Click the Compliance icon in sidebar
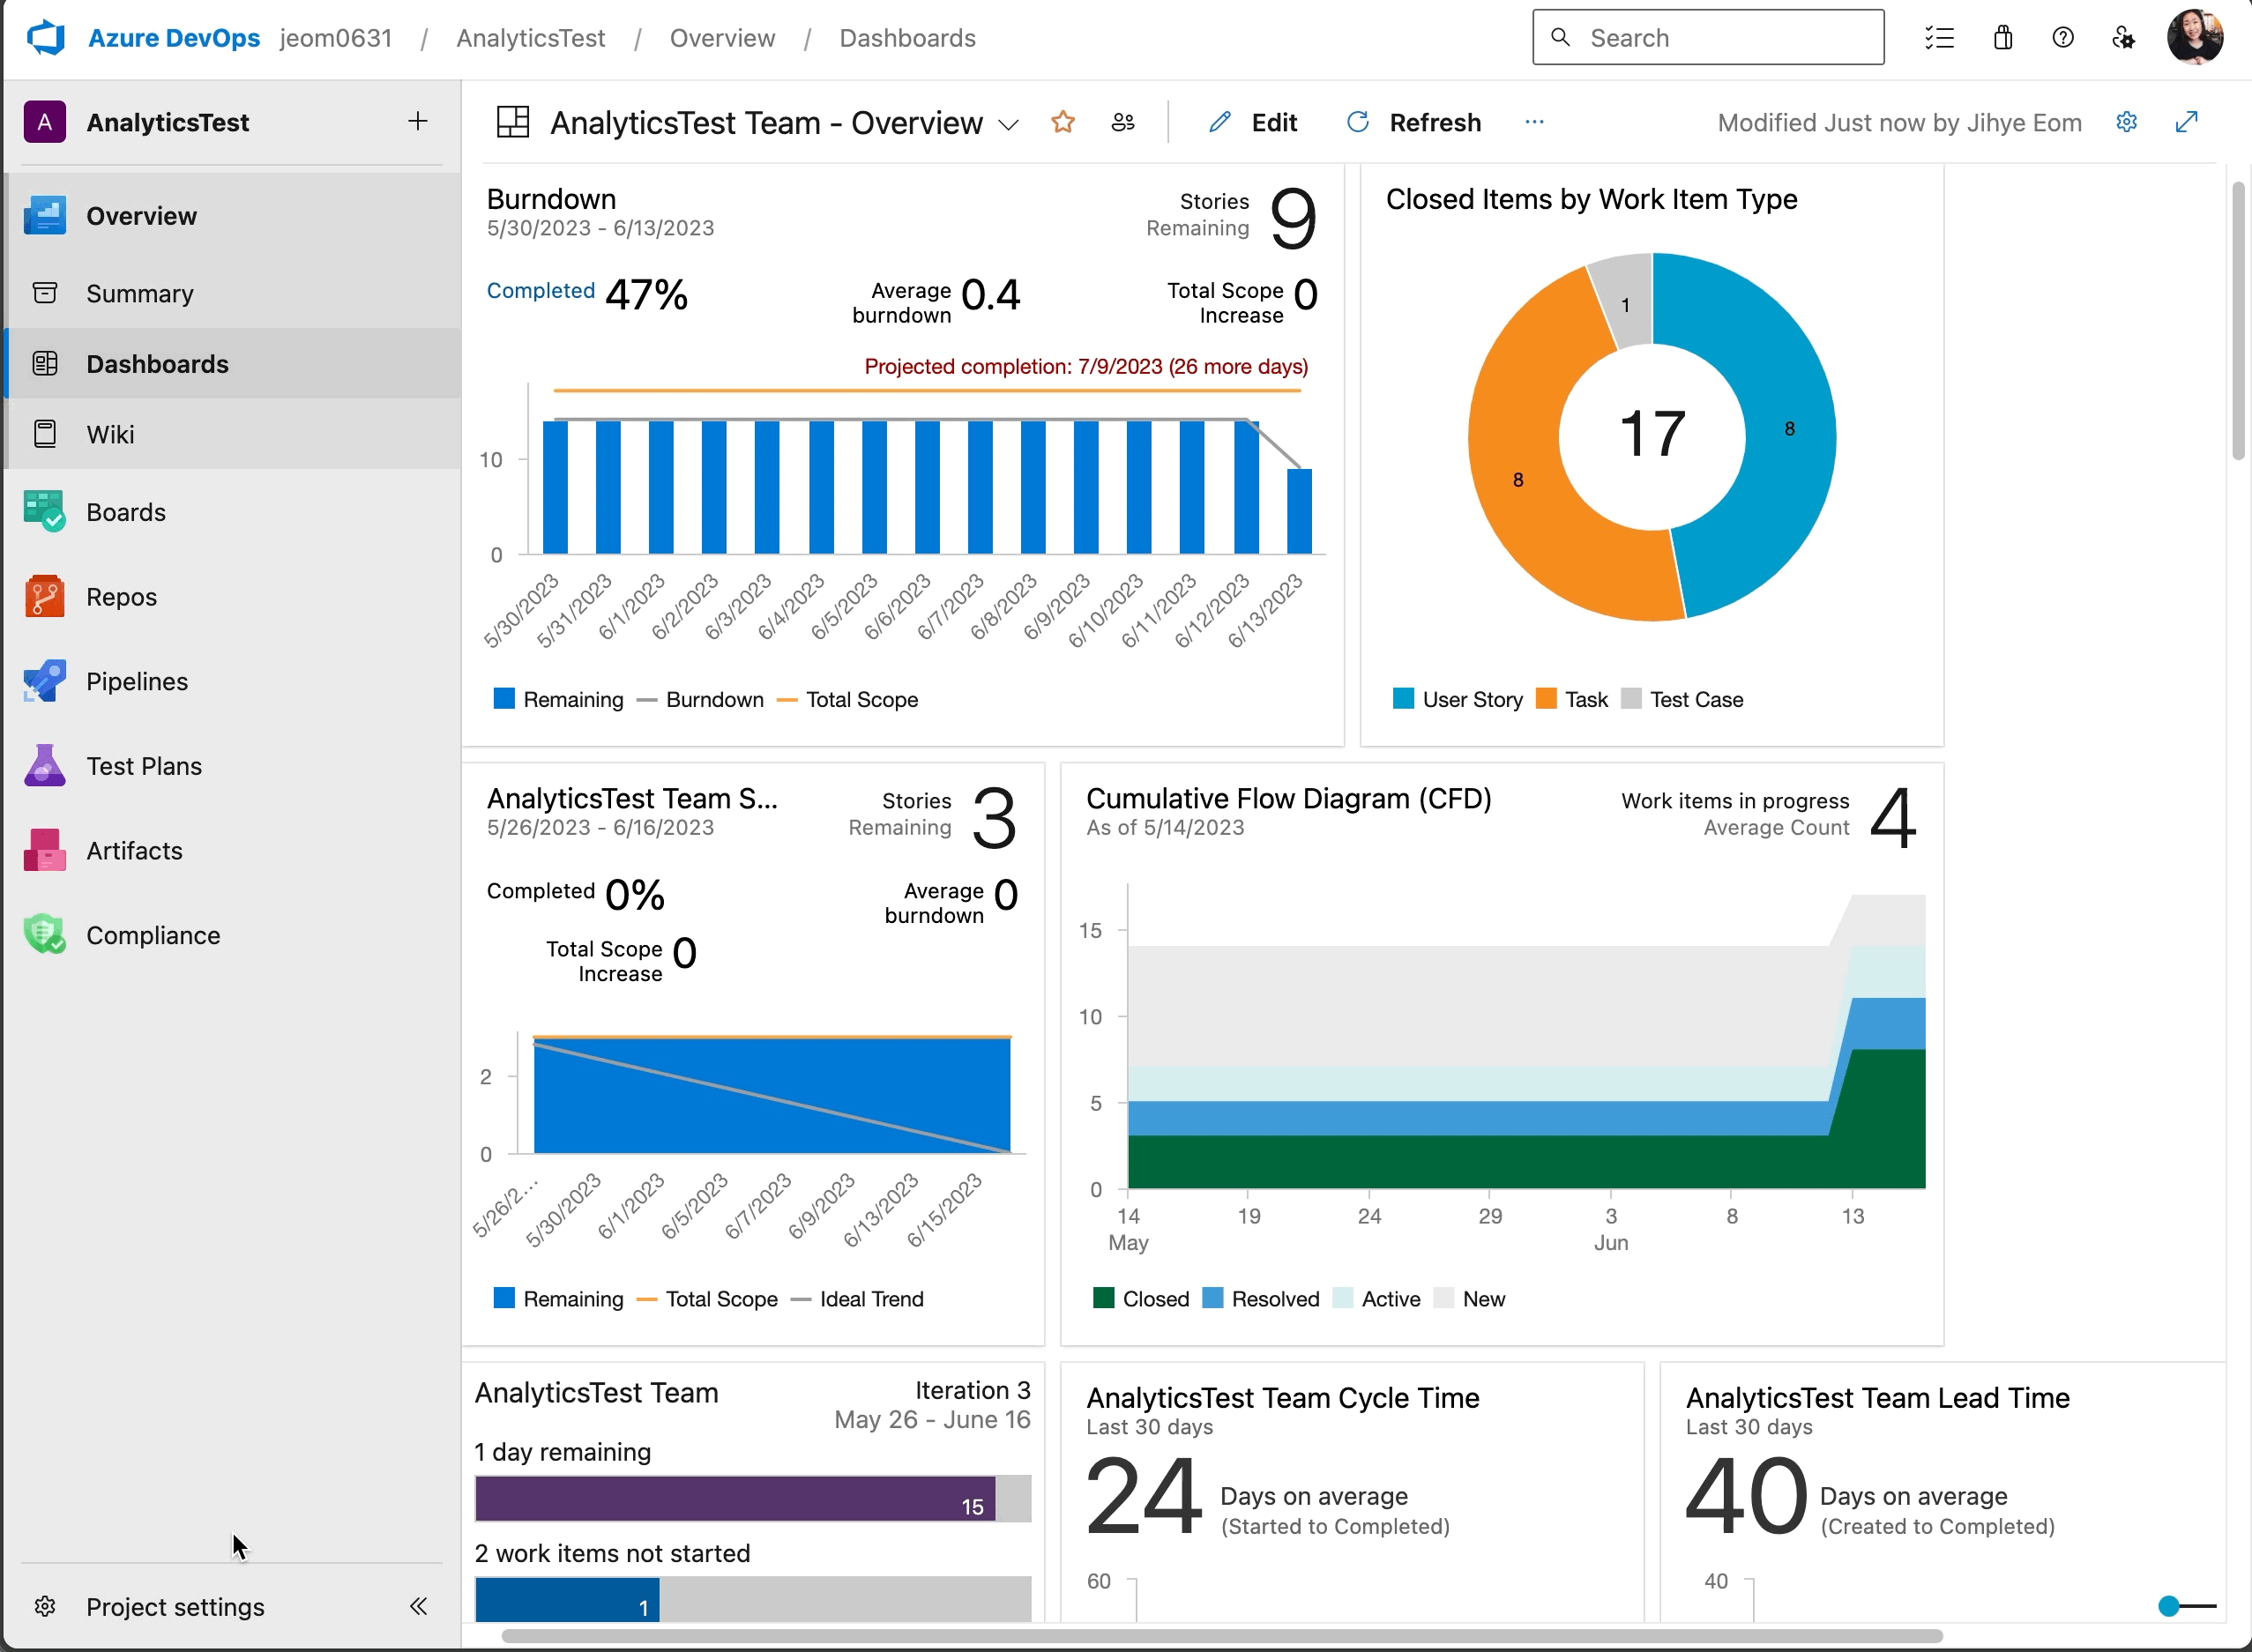The width and height of the screenshot is (2252, 1652). tap(44, 934)
